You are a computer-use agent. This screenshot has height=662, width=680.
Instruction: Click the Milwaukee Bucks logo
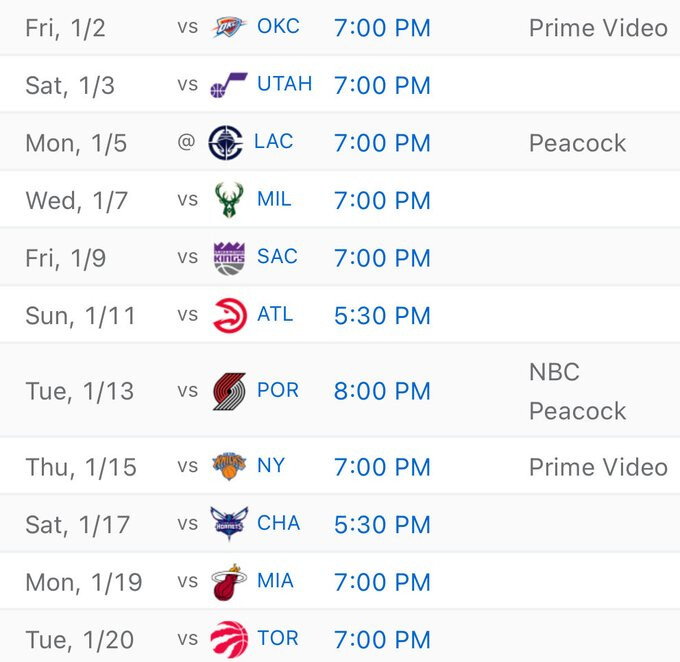pos(229,200)
